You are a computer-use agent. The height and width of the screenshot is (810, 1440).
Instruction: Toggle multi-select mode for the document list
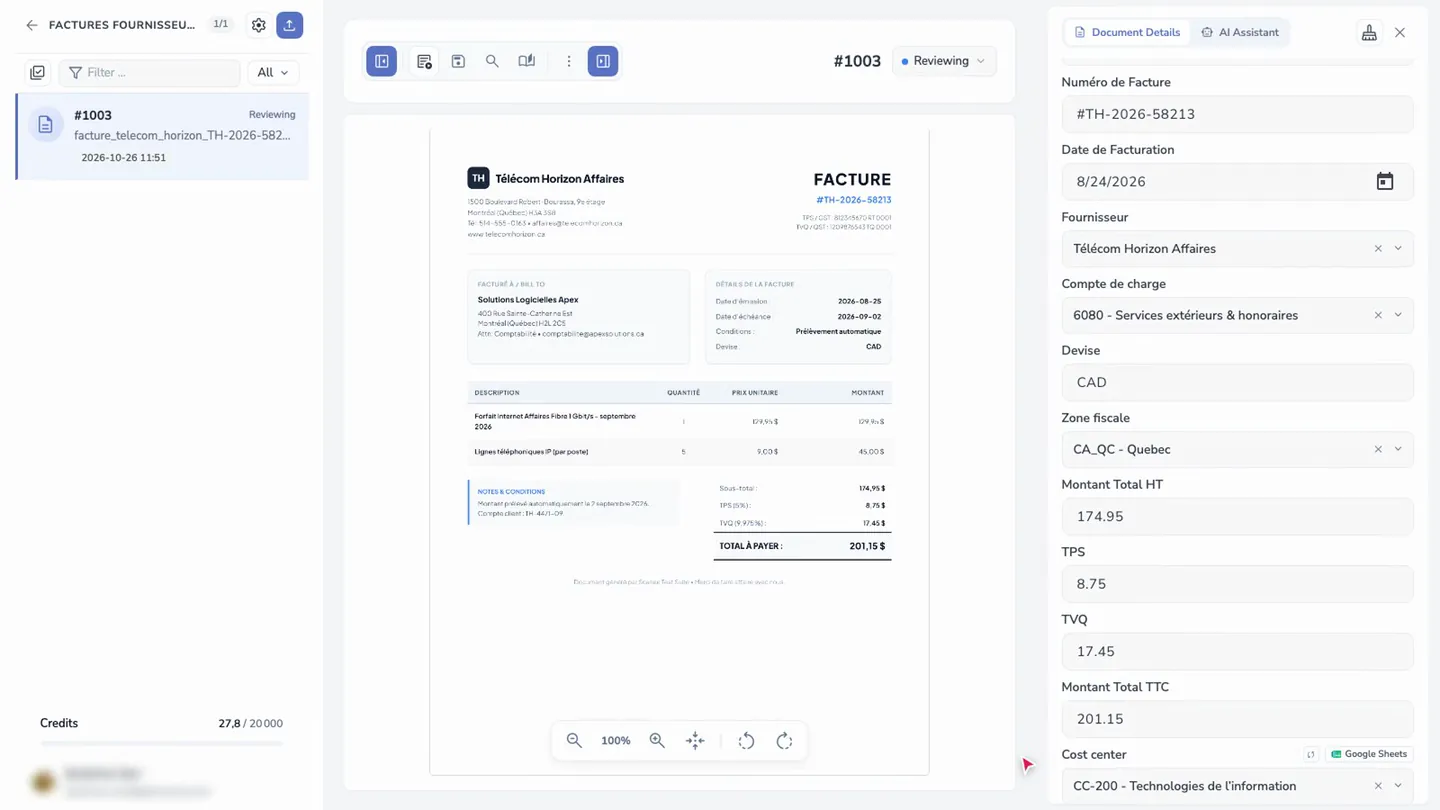click(38, 72)
